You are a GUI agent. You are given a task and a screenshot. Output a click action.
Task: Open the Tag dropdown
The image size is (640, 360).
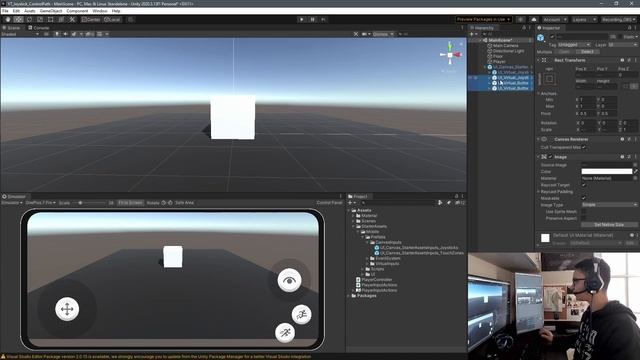(x=574, y=44)
